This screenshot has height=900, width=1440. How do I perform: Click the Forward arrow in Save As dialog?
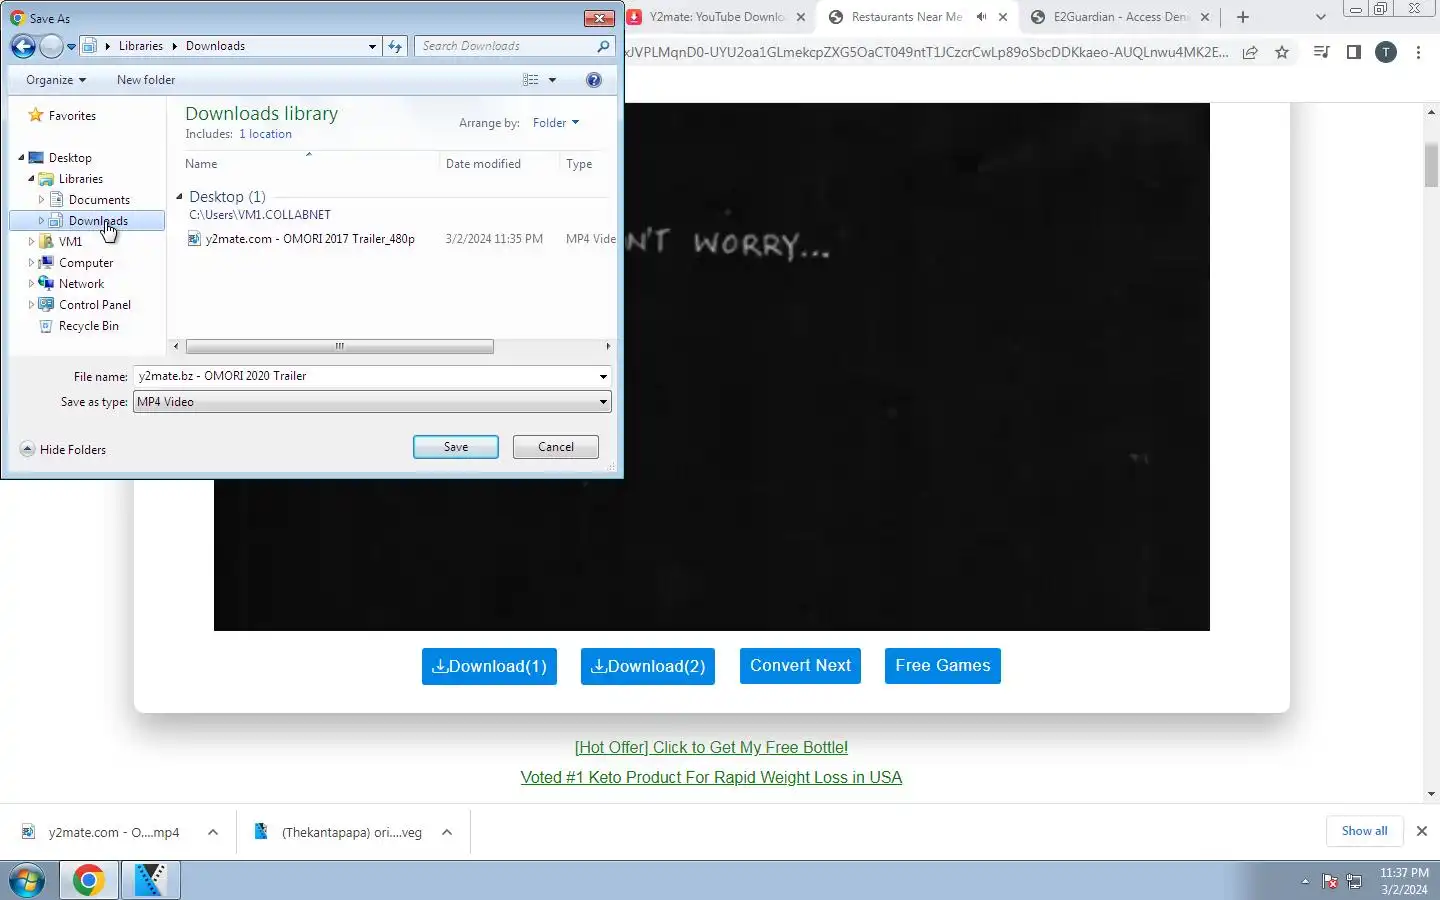[51, 46]
